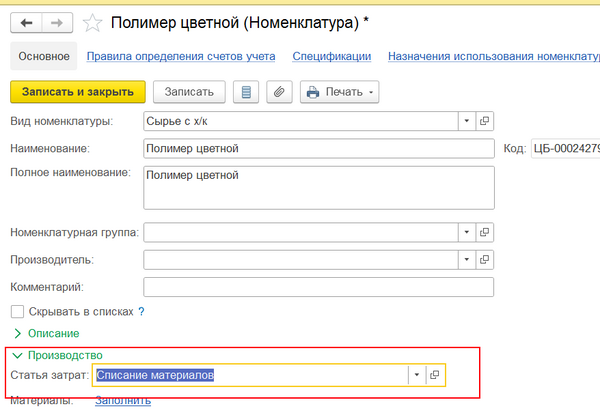
Task: Open the Статья затрат dropdown list
Action: coord(415,375)
